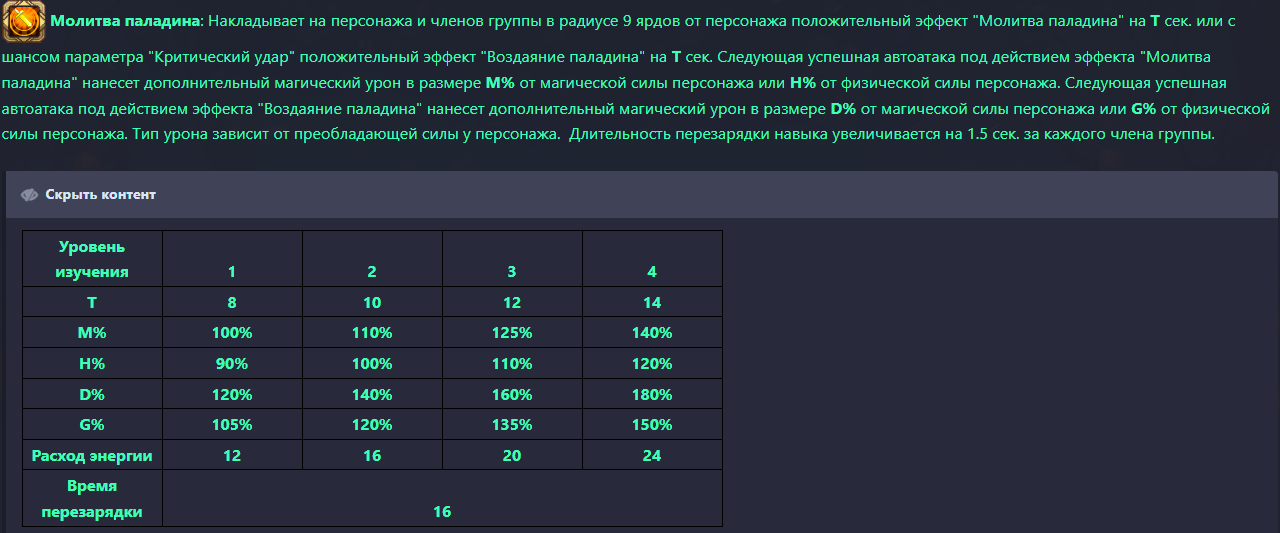Select the level 4 column header cell
This screenshot has width=1280, height=533.
(652, 271)
